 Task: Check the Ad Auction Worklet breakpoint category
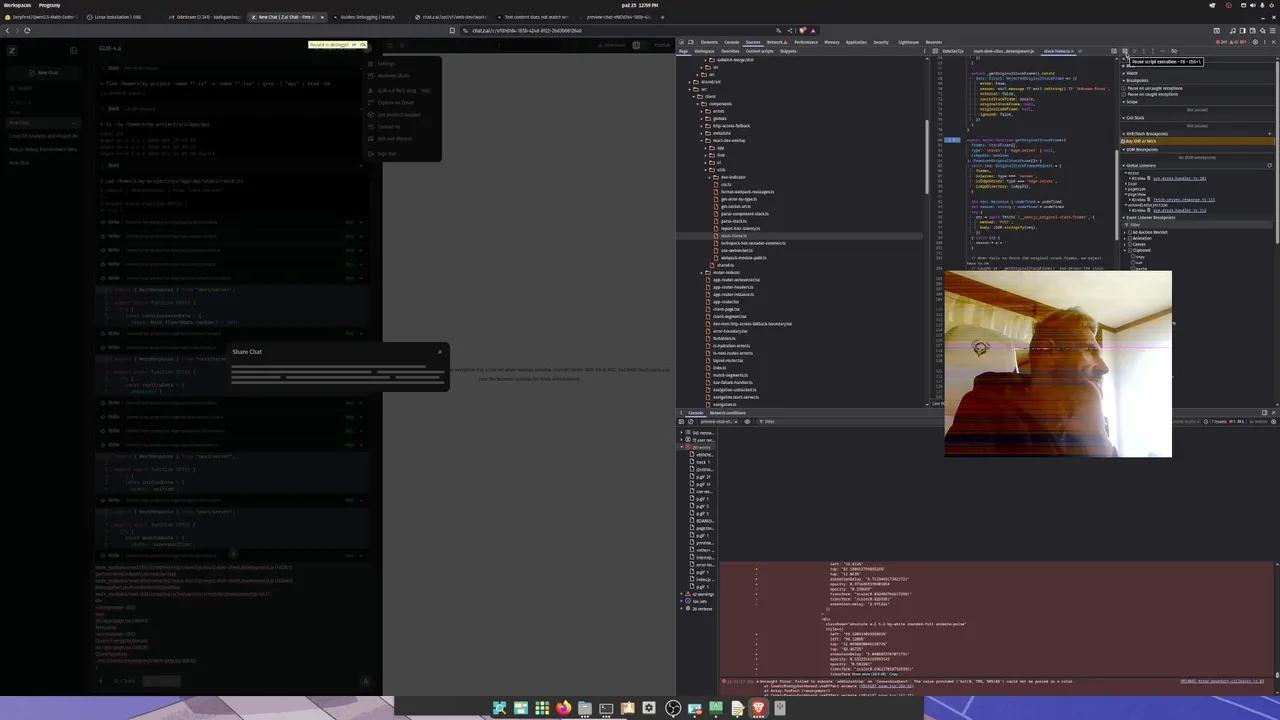pyautogui.click(x=1130, y=232)
